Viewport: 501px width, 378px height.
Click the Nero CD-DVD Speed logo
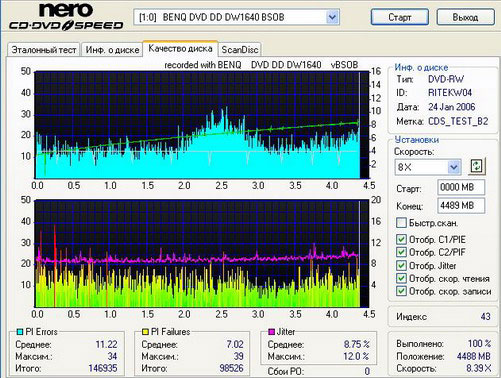(66, 16)
